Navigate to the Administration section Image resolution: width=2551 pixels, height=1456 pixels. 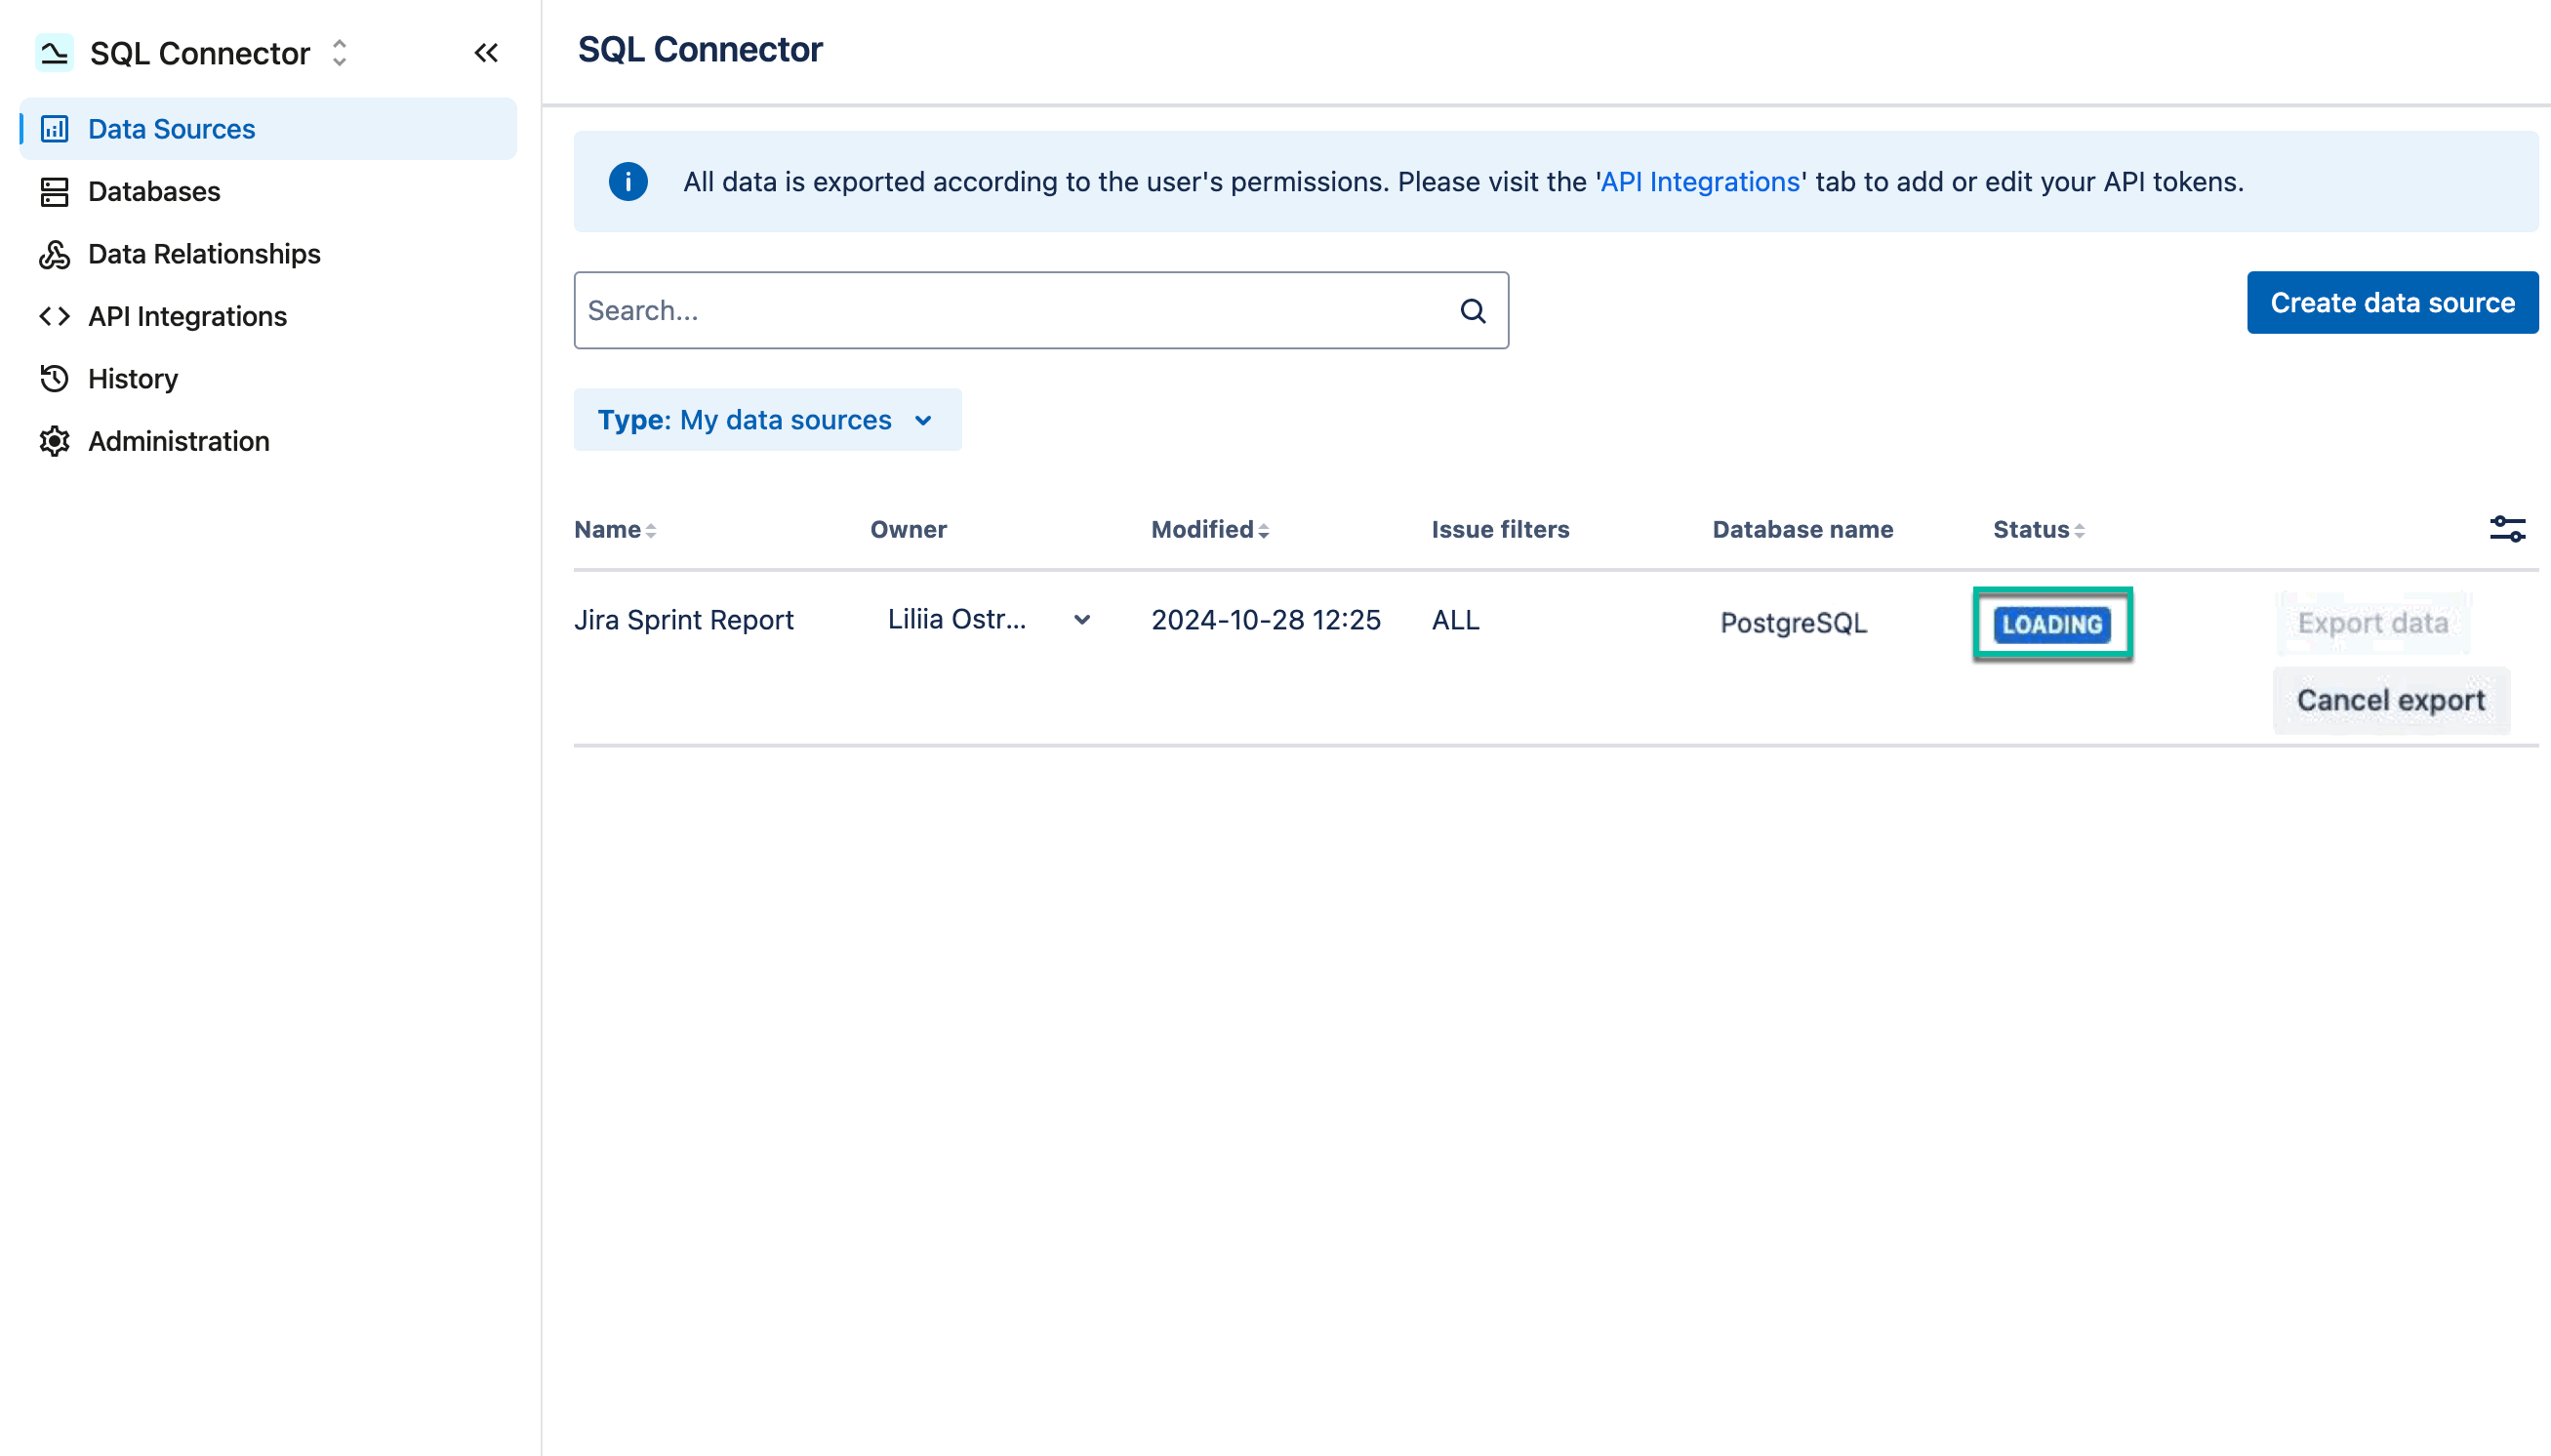(x=177, y=441)
